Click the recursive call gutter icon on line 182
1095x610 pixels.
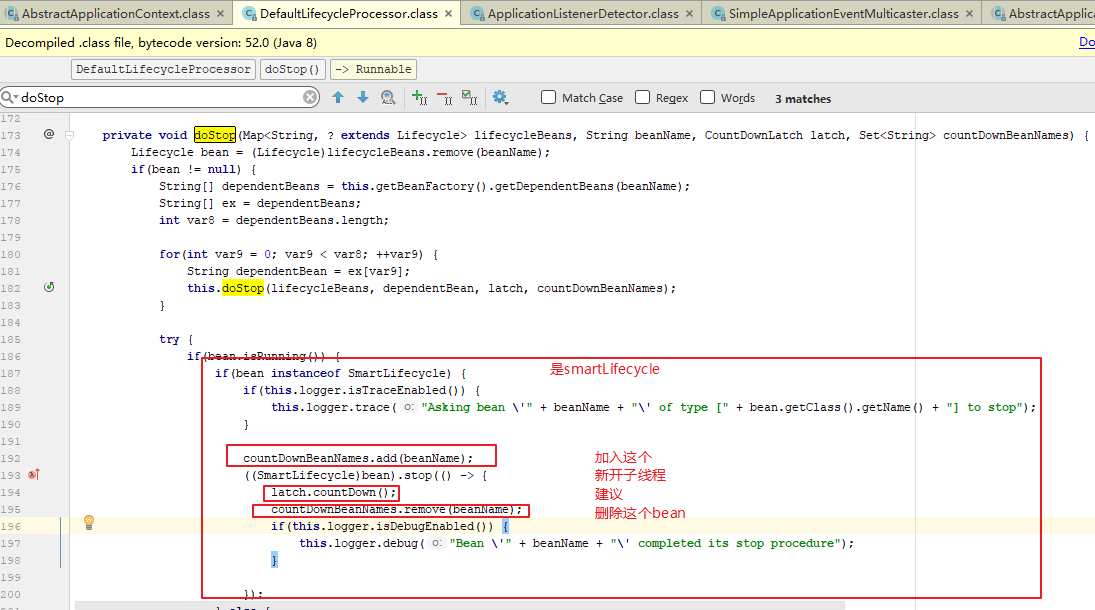(x=48, y=287)
